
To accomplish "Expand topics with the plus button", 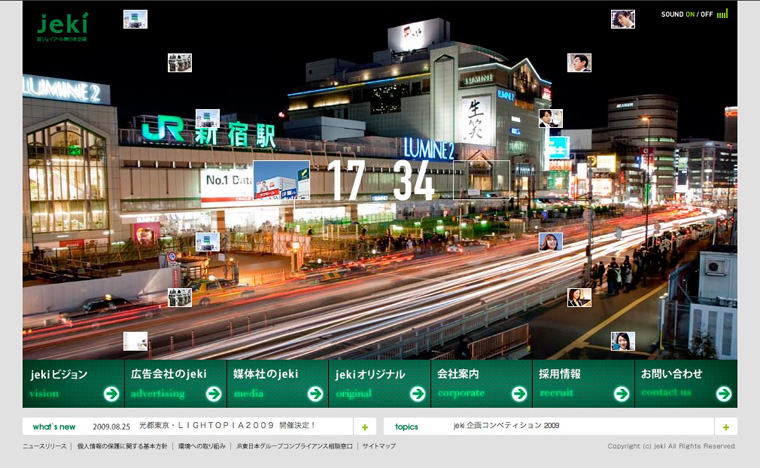I will [x=725, y=426].
